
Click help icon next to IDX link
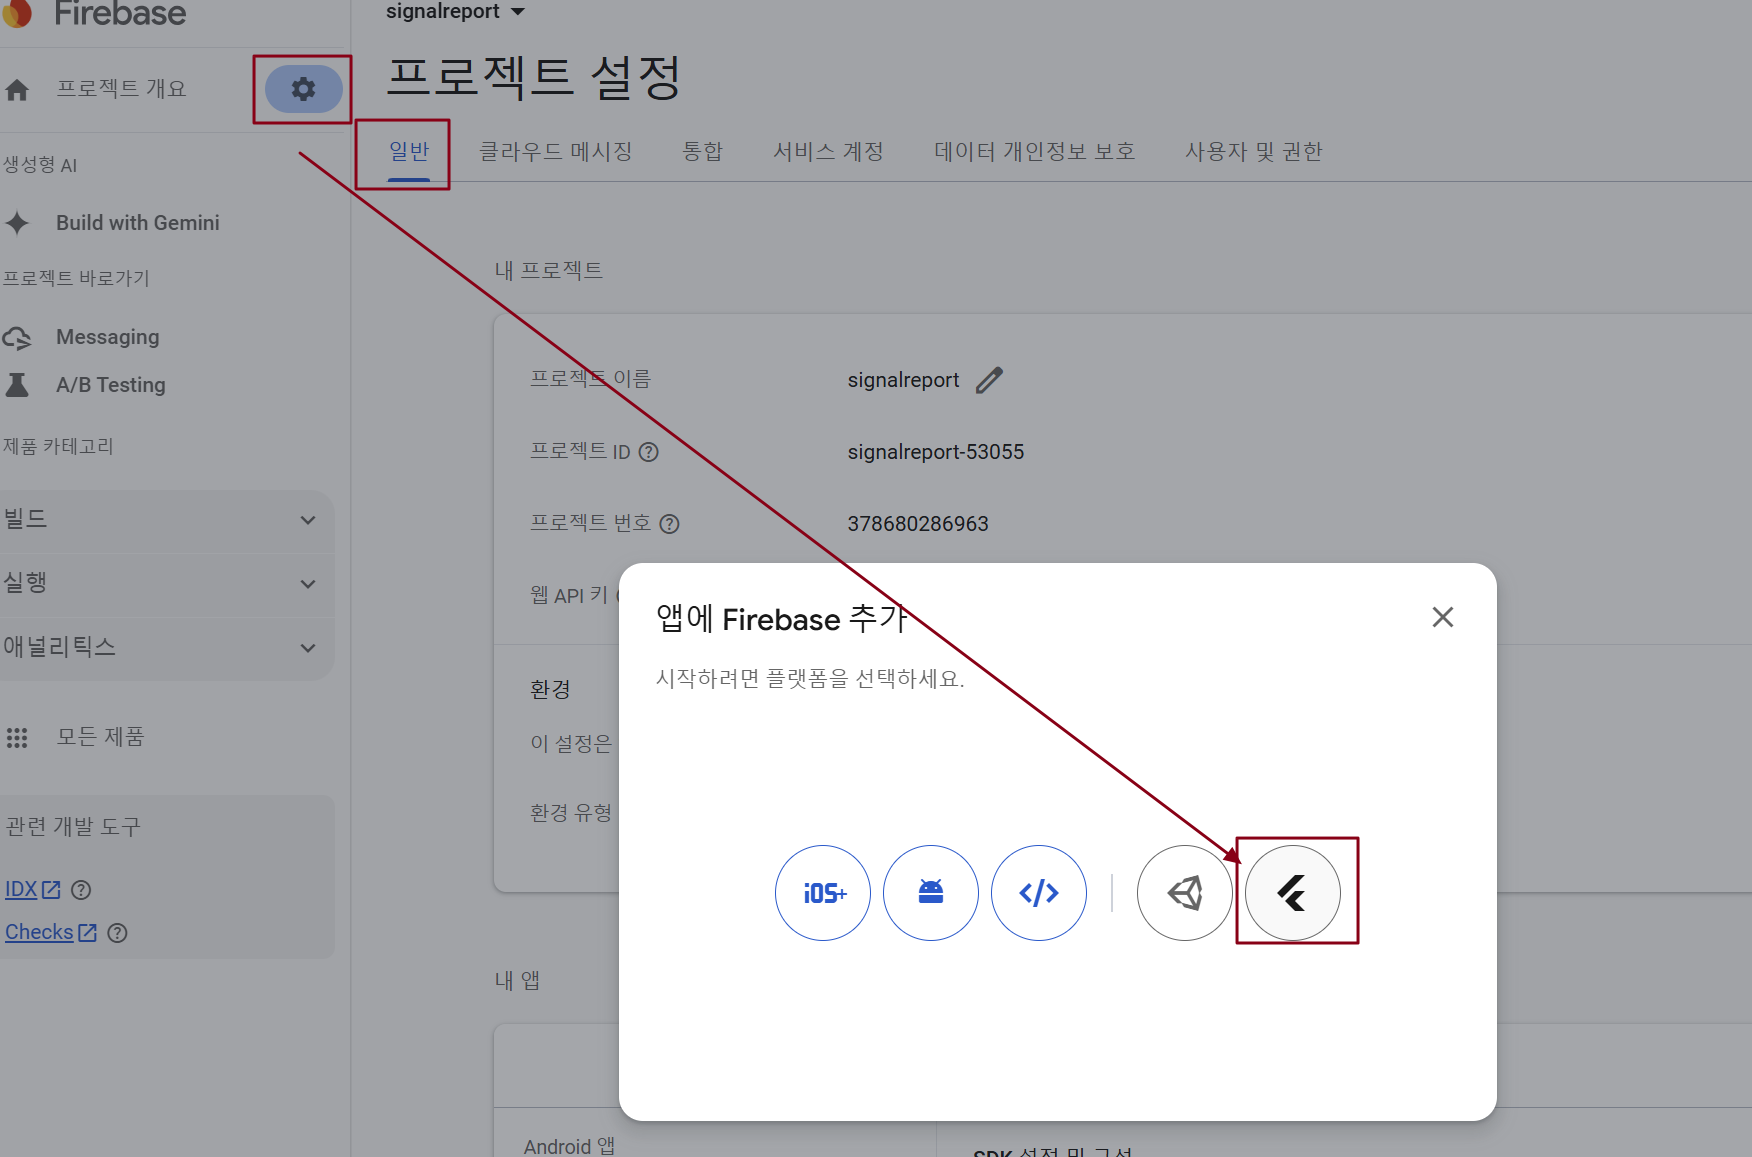pos(82,890)
